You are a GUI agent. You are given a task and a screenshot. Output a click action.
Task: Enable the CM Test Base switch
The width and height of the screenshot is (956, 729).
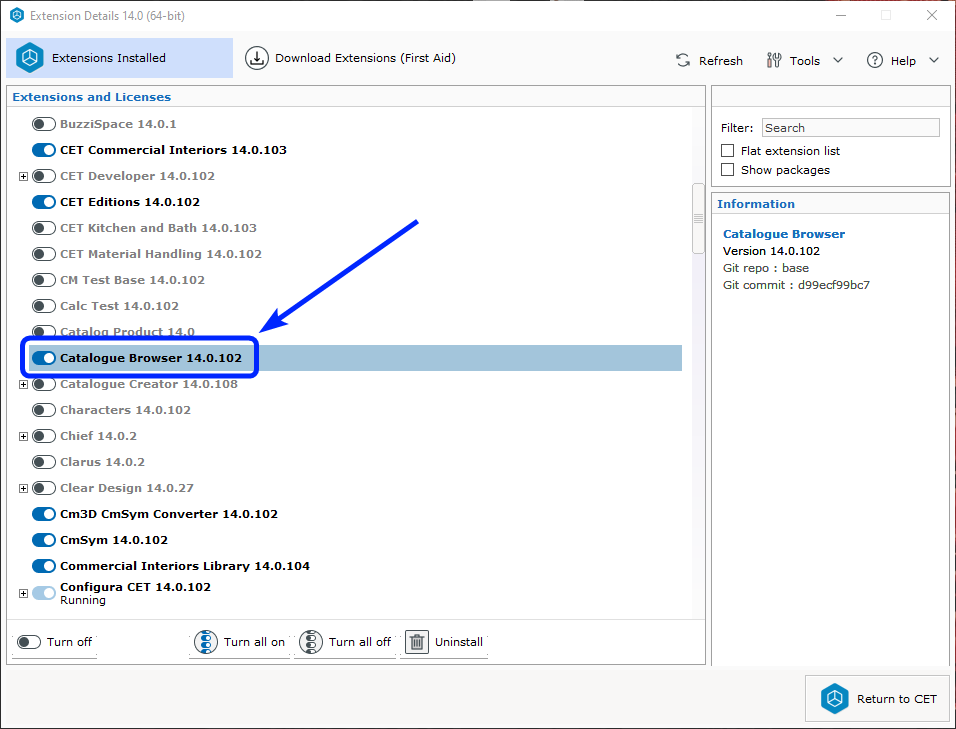(x=44, y=280)
